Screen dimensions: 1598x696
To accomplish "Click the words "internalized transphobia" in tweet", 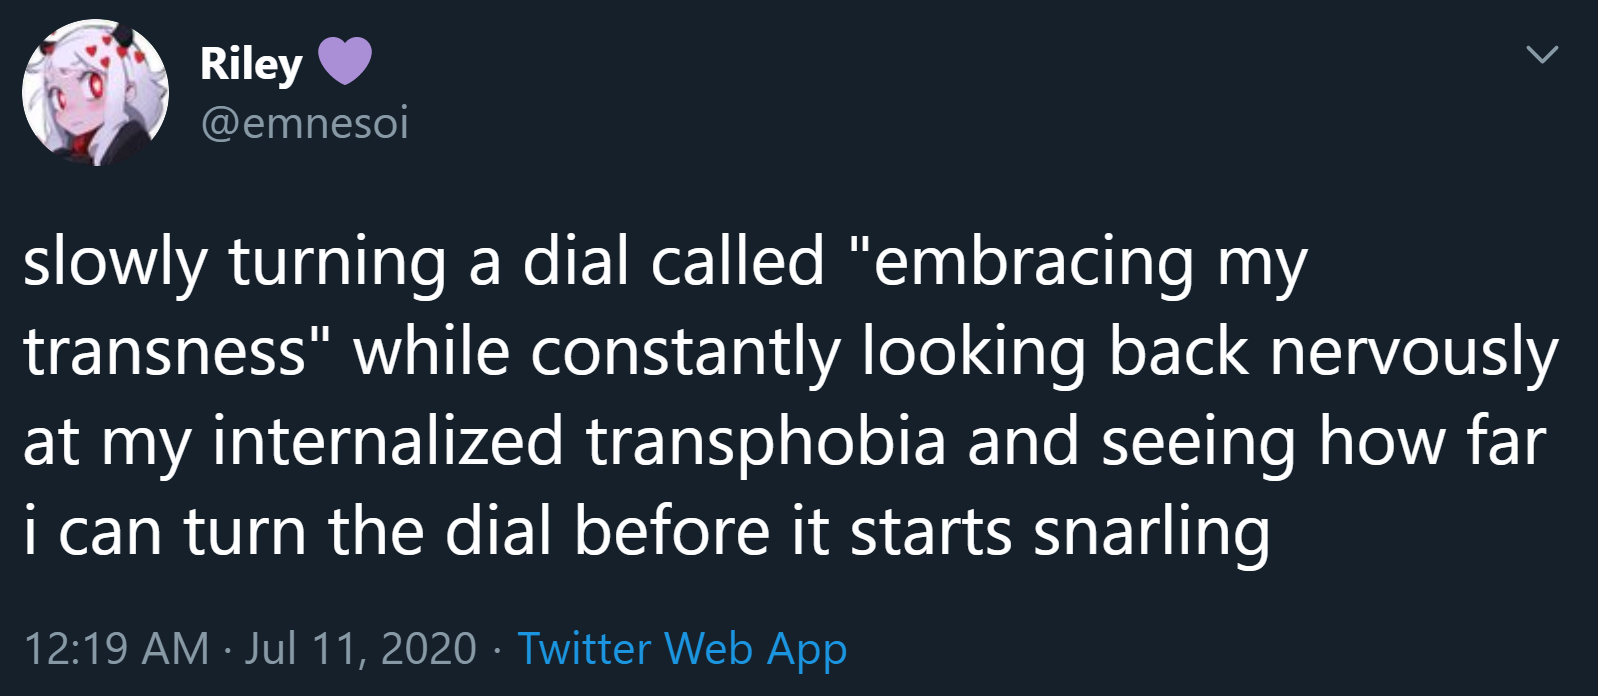I will [x=578, y=442].
